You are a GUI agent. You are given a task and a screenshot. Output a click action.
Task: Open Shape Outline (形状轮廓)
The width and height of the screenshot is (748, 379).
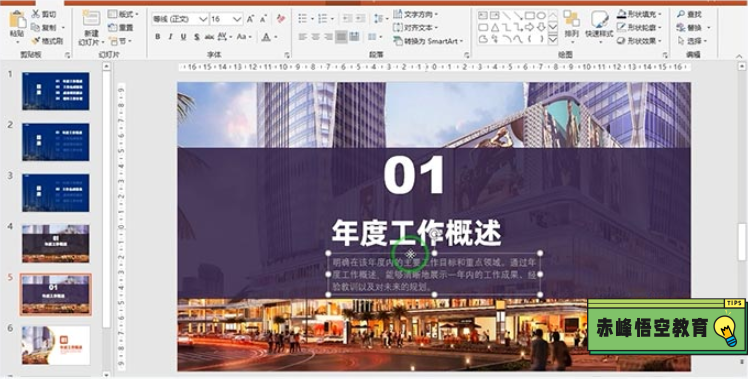click(x=640, y=28)
